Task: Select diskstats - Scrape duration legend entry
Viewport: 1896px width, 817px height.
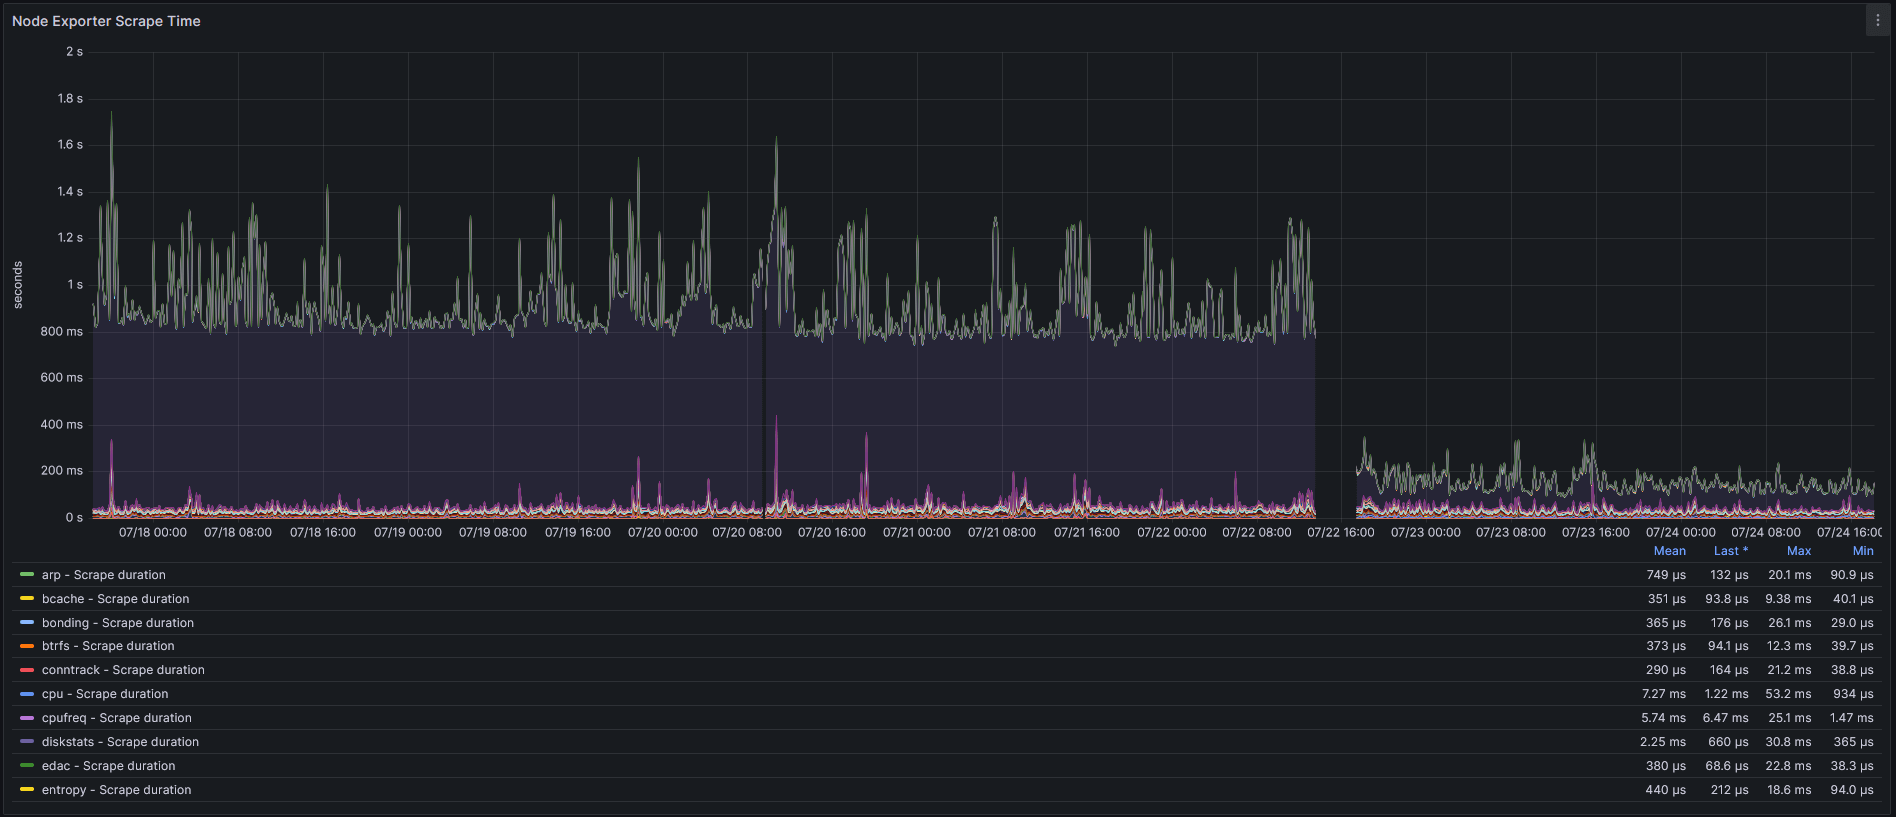Action: pos(120,742)
